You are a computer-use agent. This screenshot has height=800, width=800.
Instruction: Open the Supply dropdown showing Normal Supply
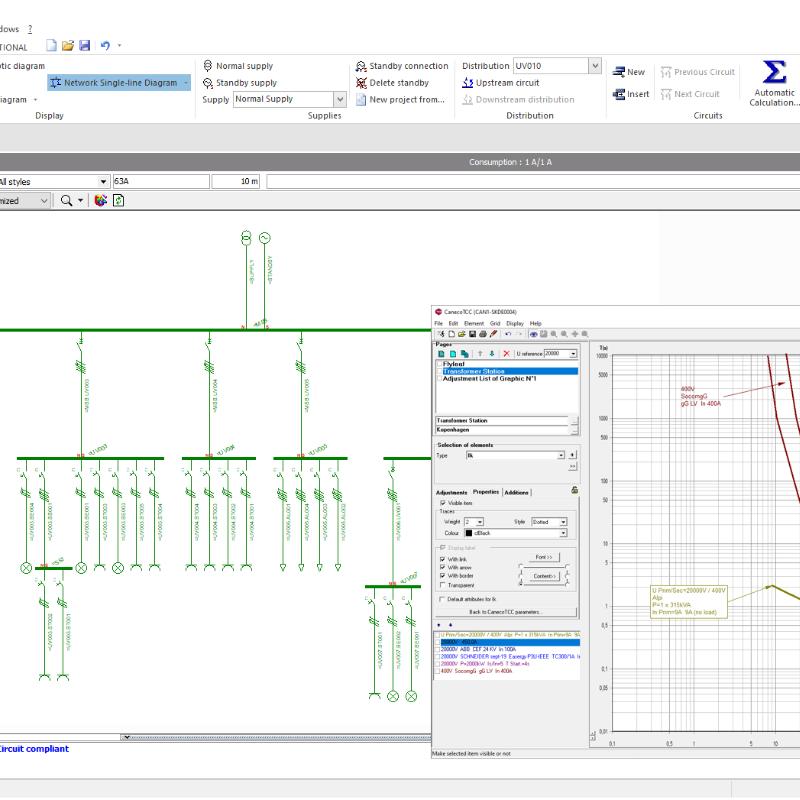340,99
